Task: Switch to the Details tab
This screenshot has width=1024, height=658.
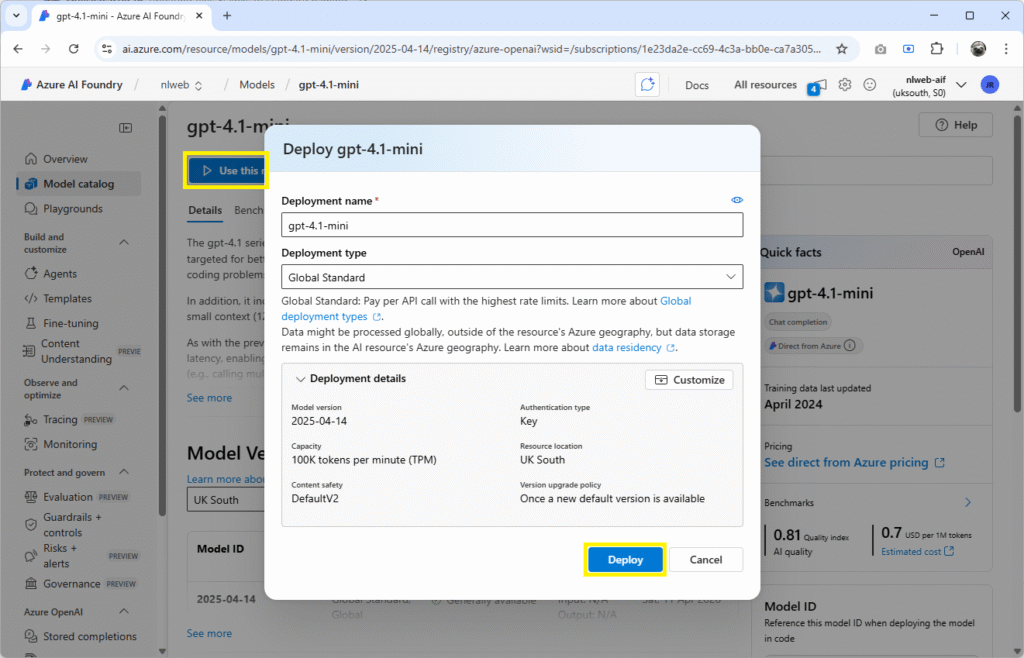Action: pyautogui.click(x=205, y=211)
